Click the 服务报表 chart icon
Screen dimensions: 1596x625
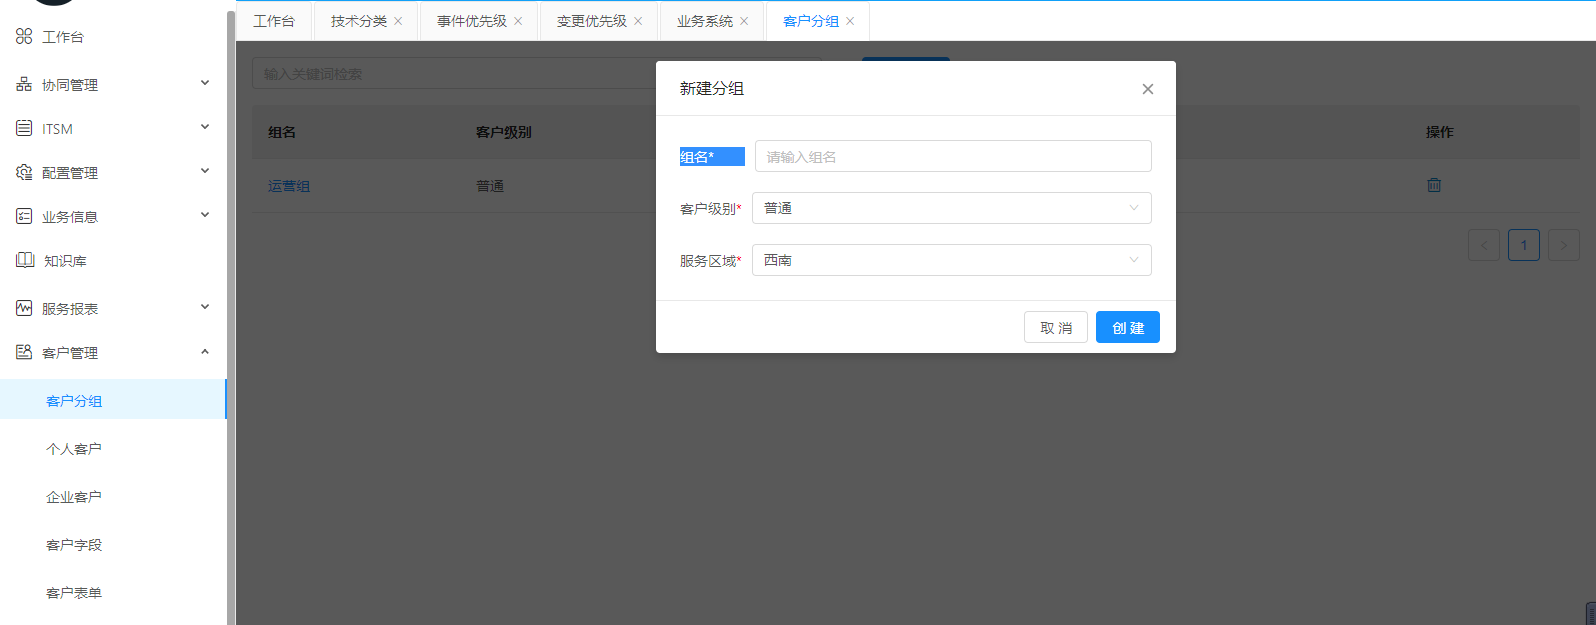coord(24,308)
